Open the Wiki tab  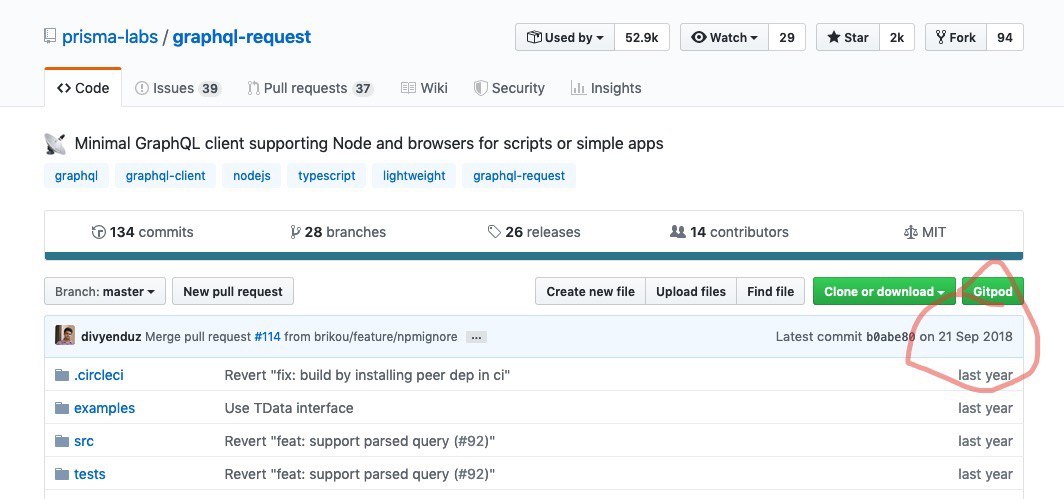[x=424, y=88]
